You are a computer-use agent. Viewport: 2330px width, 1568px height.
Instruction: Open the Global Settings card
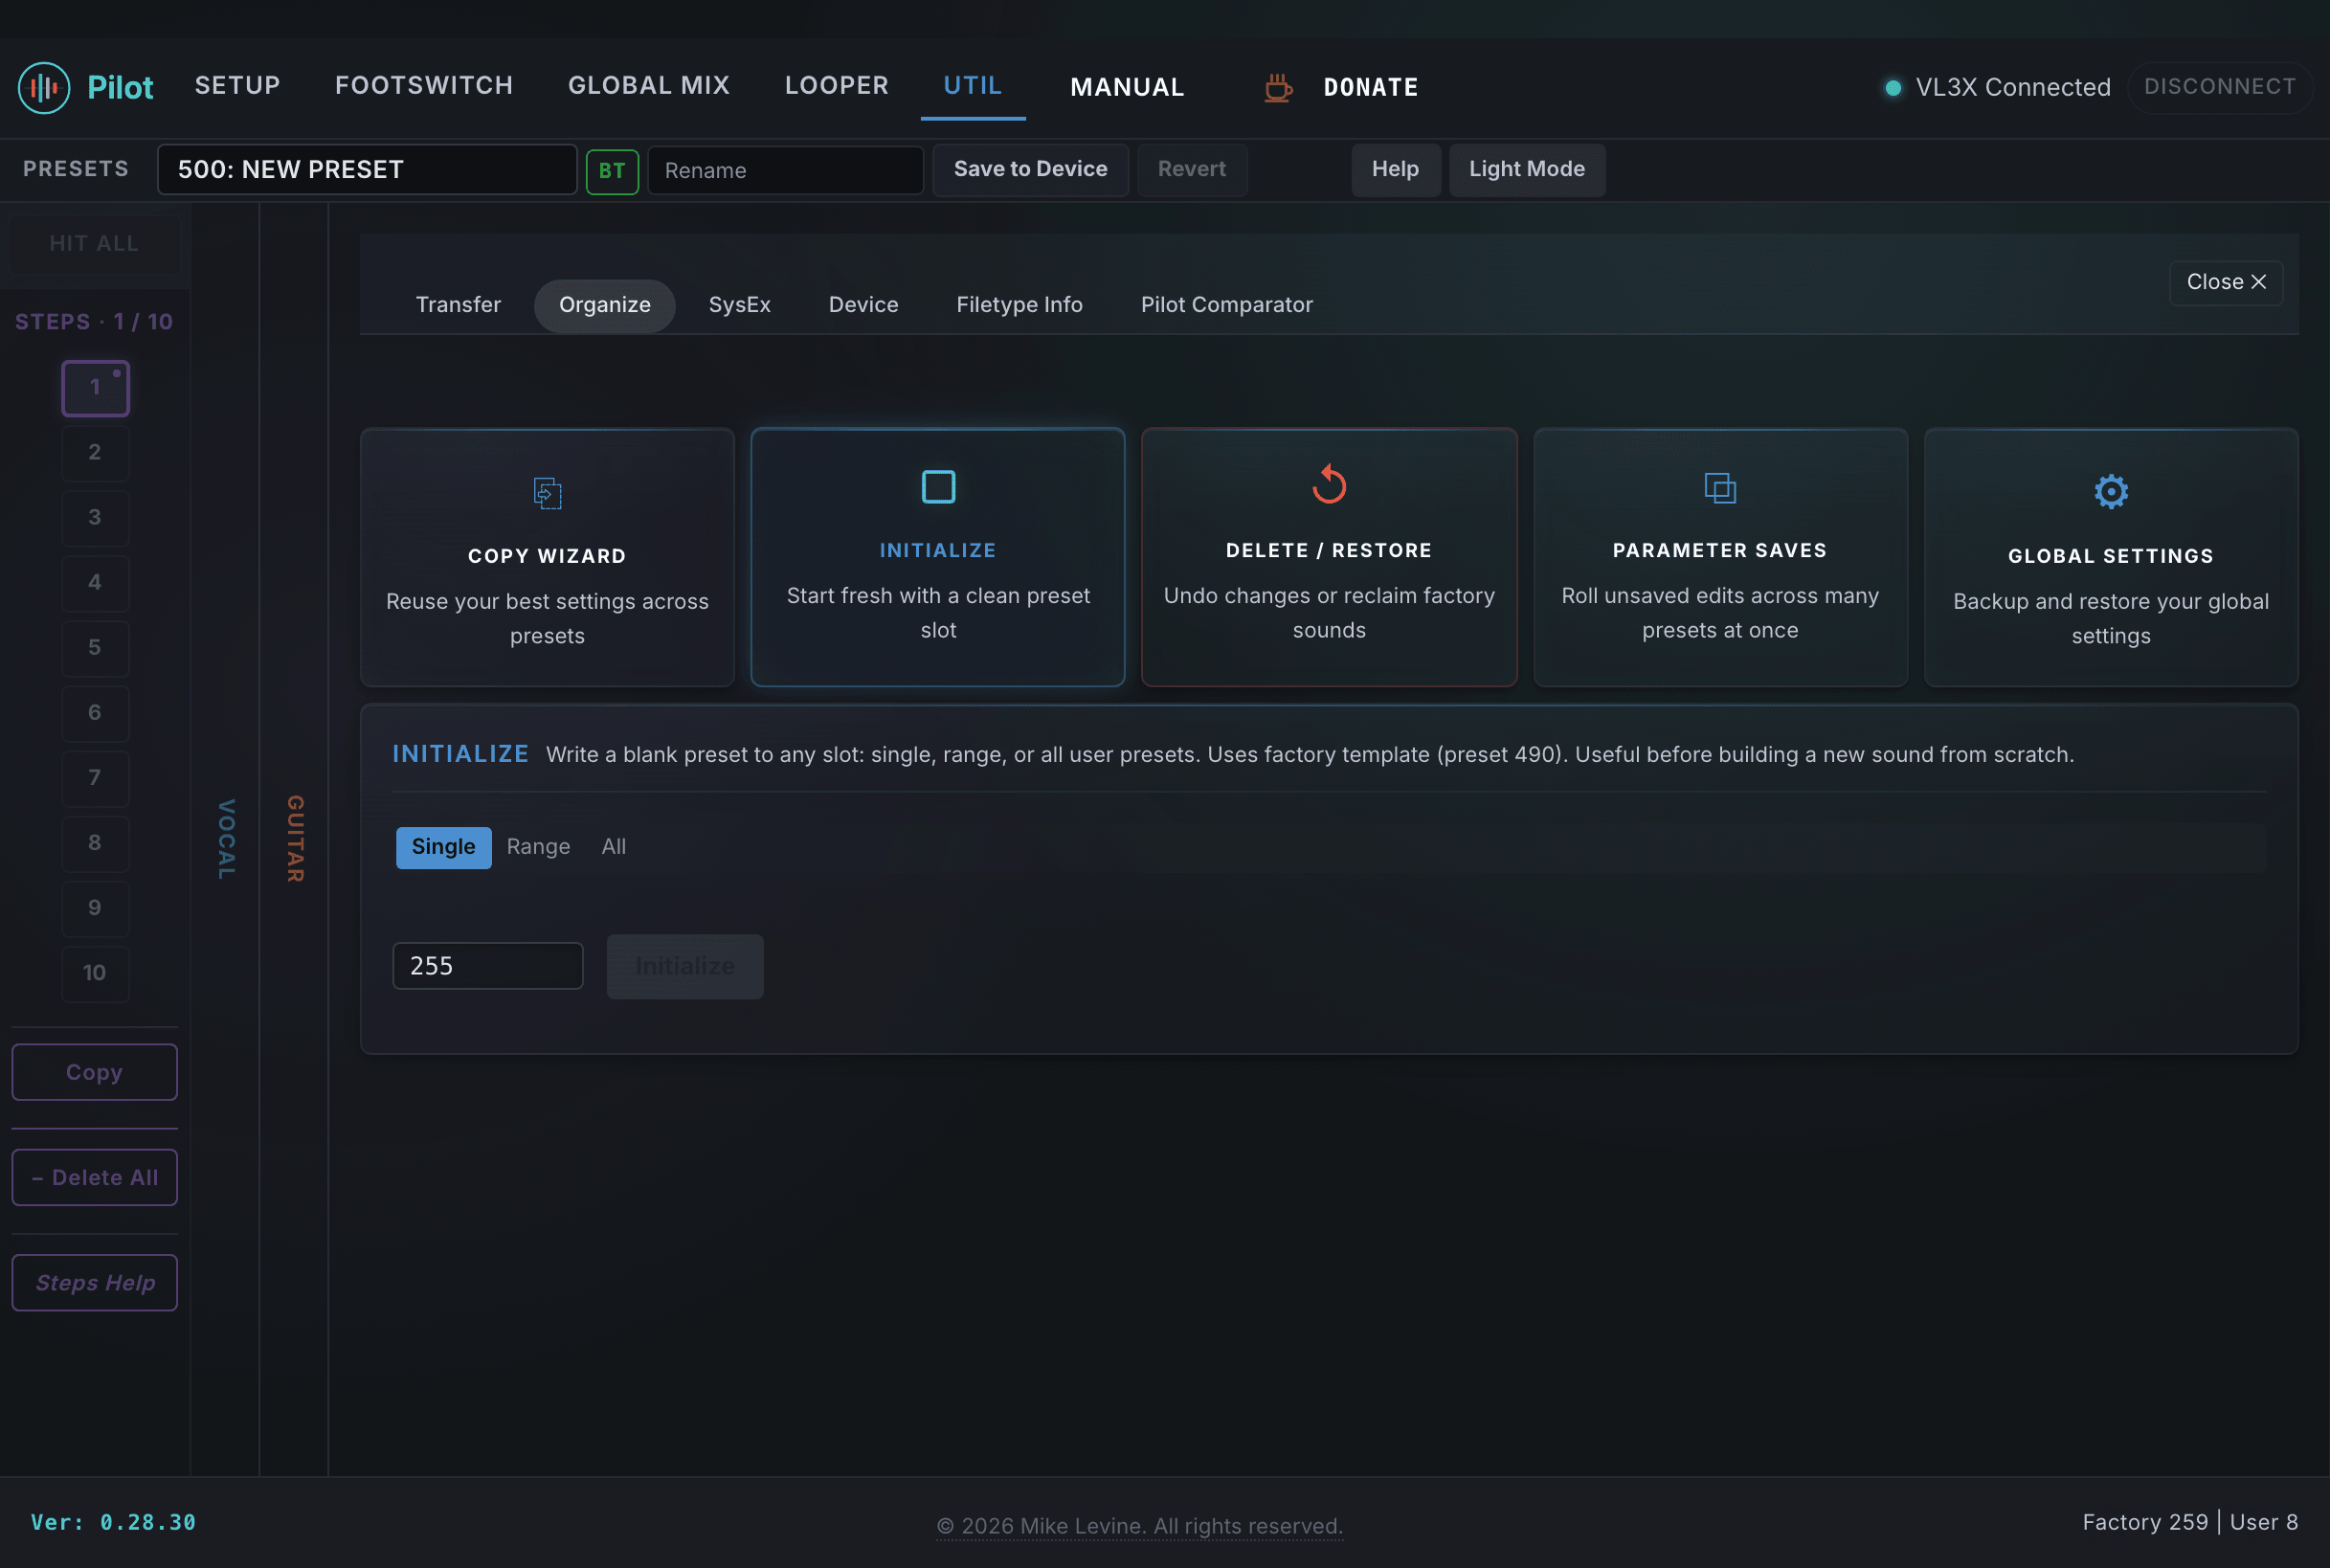pos(2111,558)
